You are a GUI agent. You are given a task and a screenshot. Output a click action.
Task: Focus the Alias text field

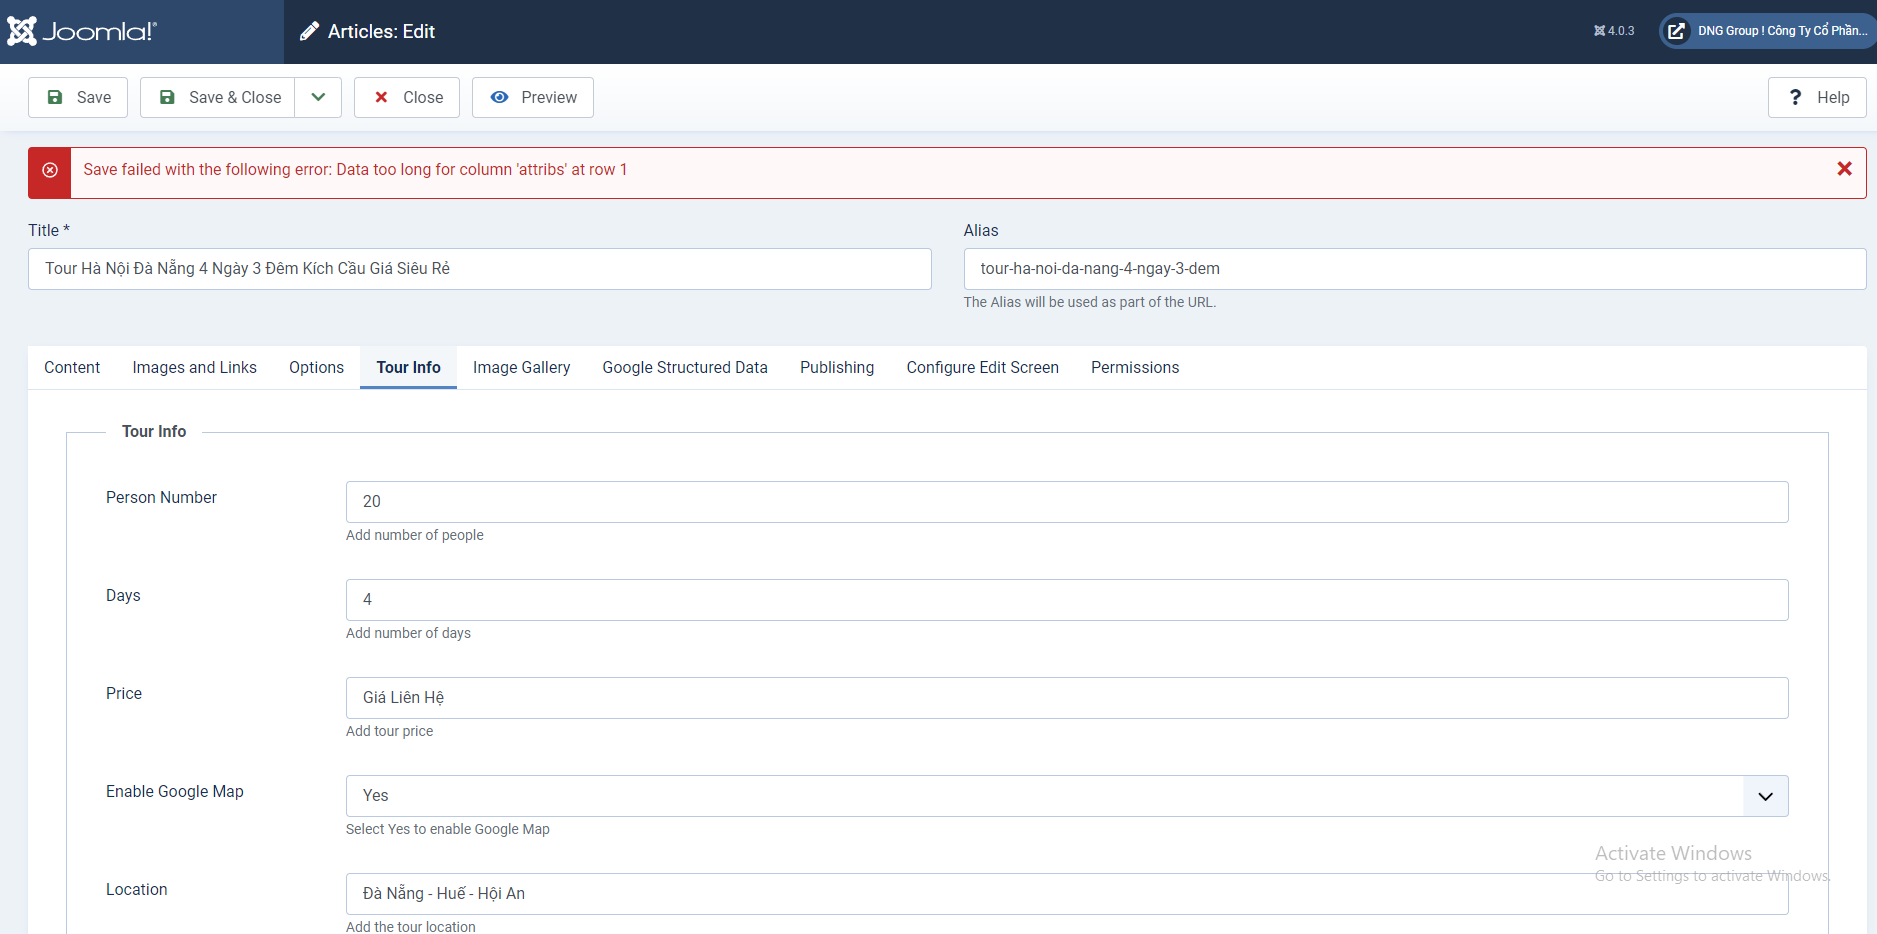click(x=1414, y=269)
